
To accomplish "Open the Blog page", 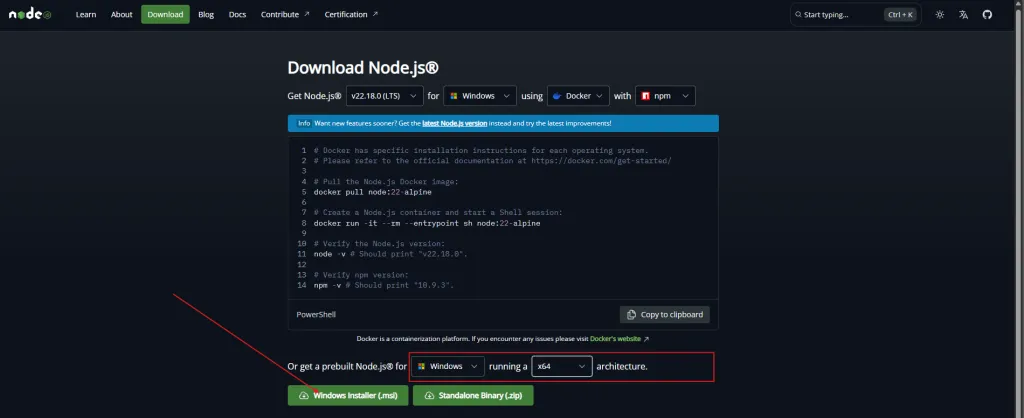I will click(206, 15).
